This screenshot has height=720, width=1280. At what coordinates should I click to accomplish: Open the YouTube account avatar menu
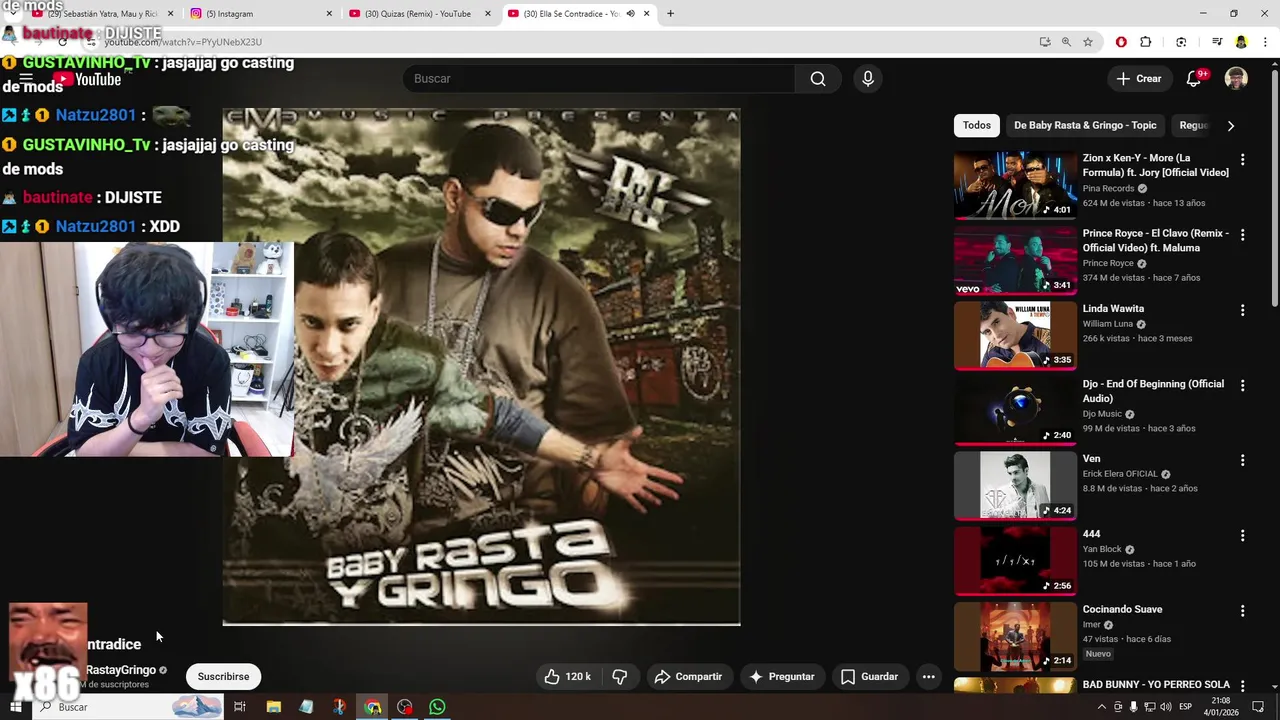[x=1236, y=79]
